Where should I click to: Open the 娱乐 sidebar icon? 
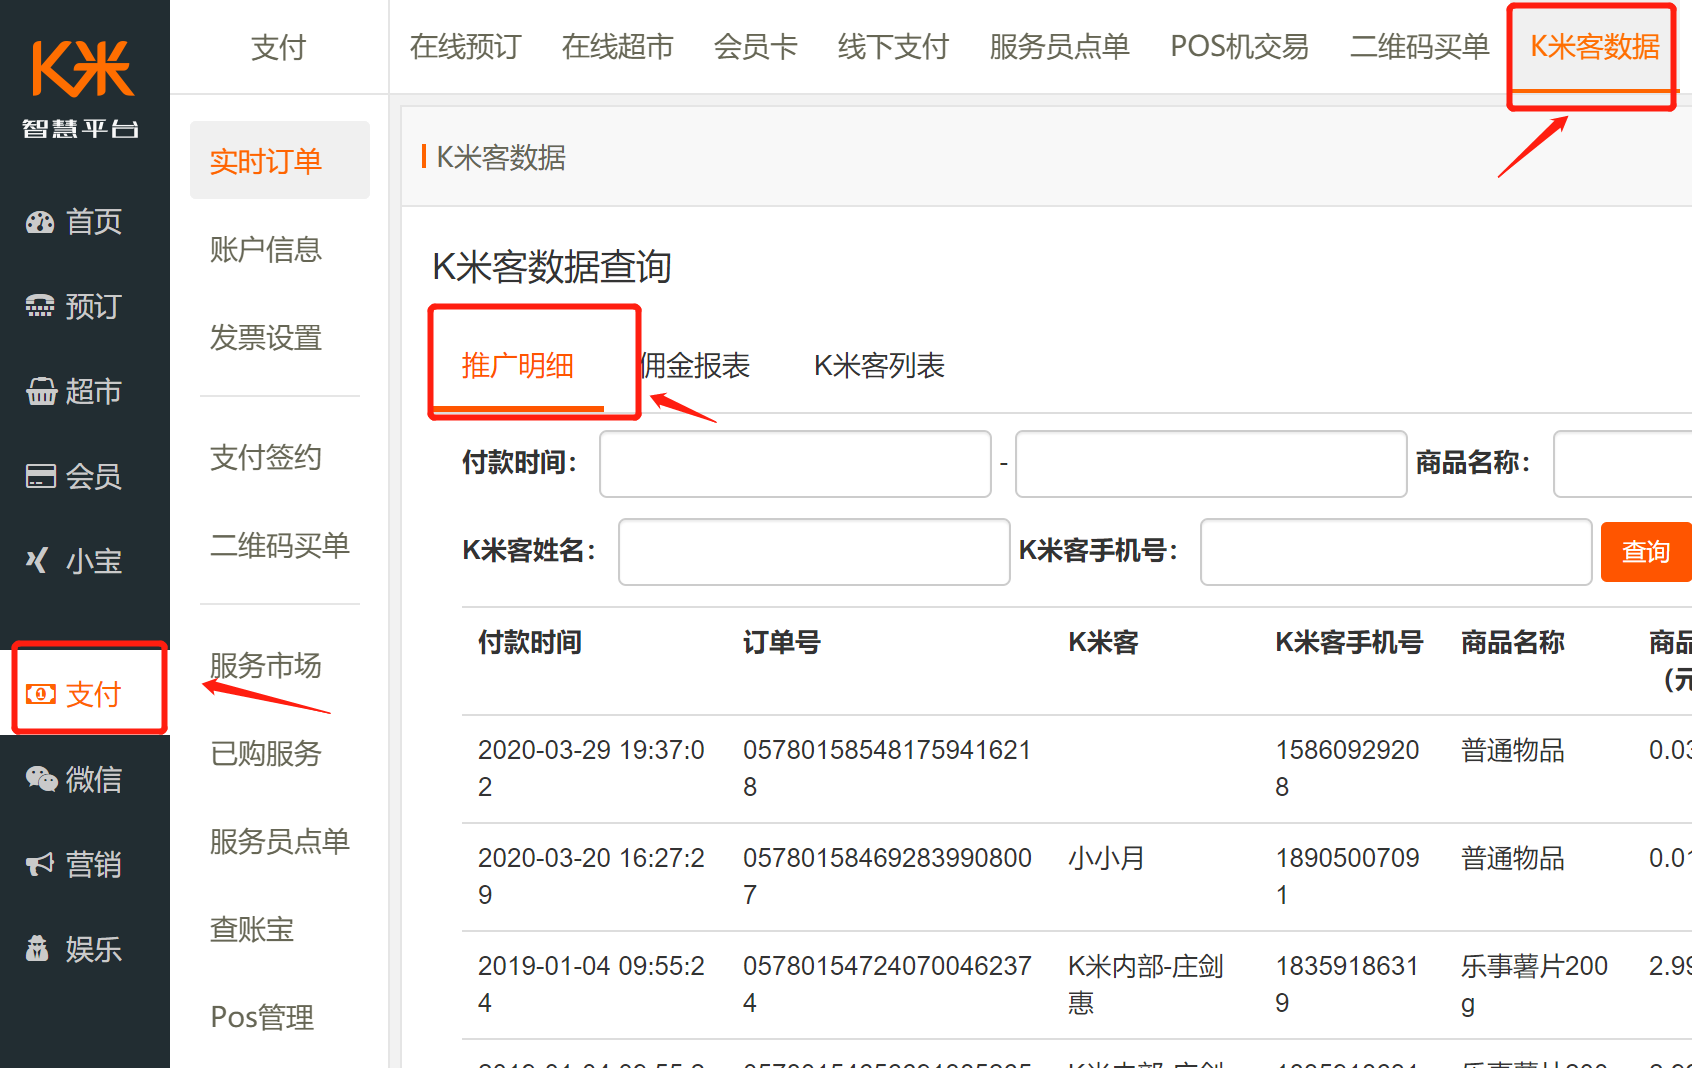pos(38,948)
